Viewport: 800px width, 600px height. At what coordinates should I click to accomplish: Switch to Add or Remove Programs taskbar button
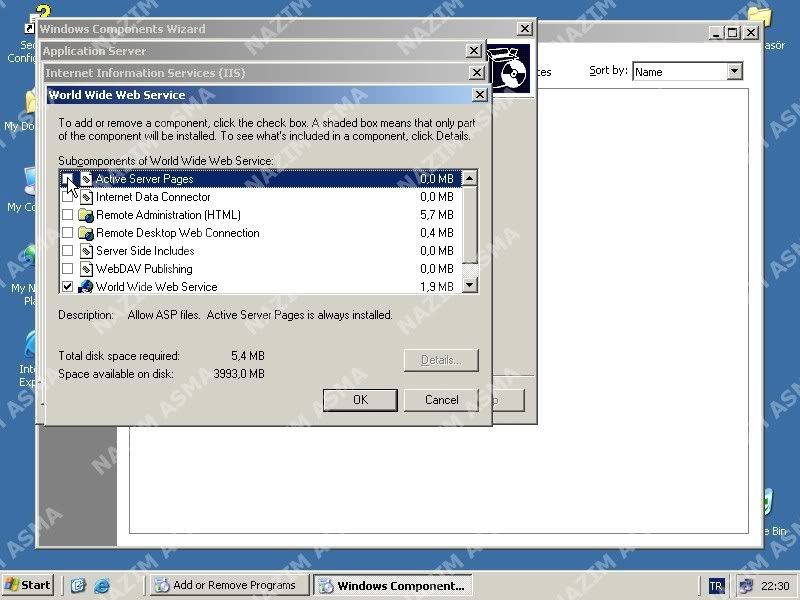[x=229, y=585]
